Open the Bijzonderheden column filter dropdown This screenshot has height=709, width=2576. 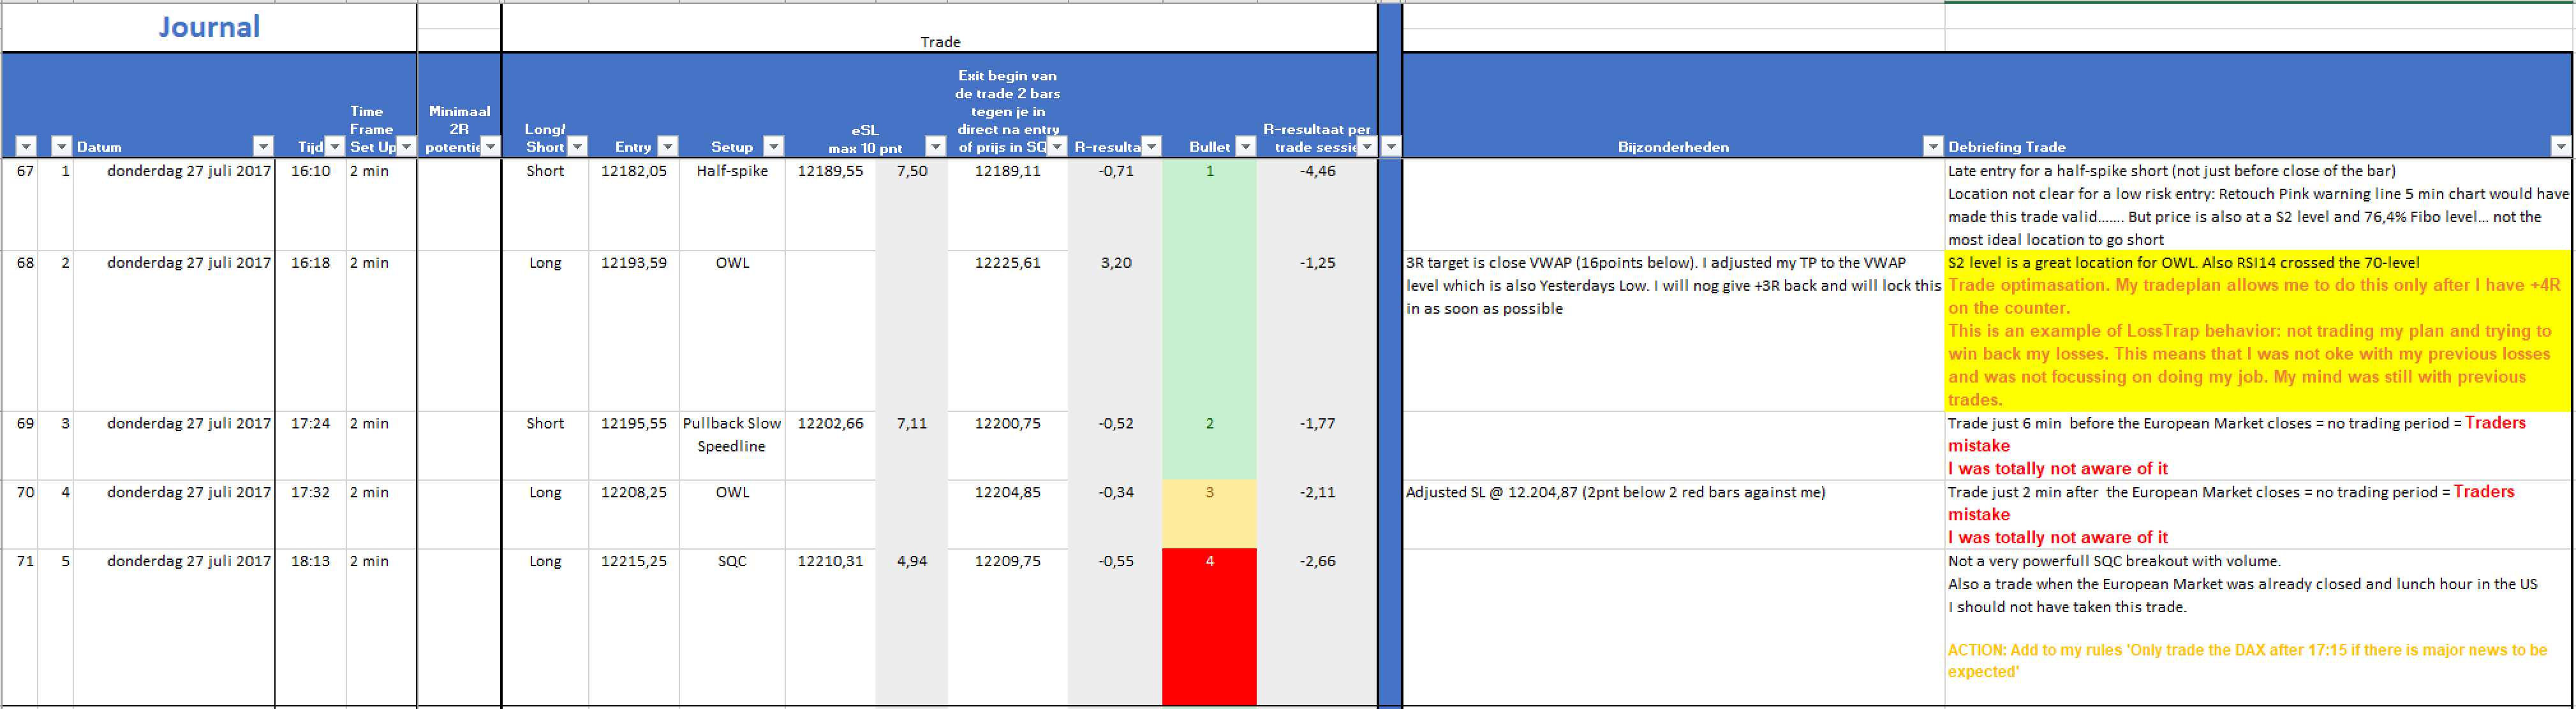(x=1933, y=146)
